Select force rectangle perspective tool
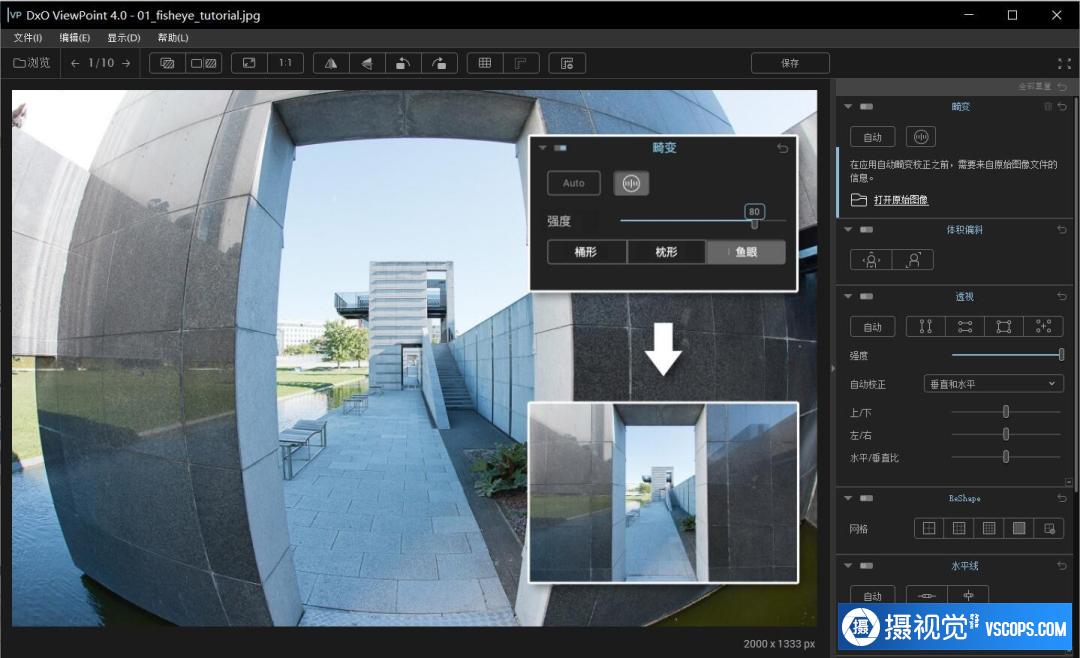The width and height of the screenshot is (1080, 658). (x=1004, y=327)
